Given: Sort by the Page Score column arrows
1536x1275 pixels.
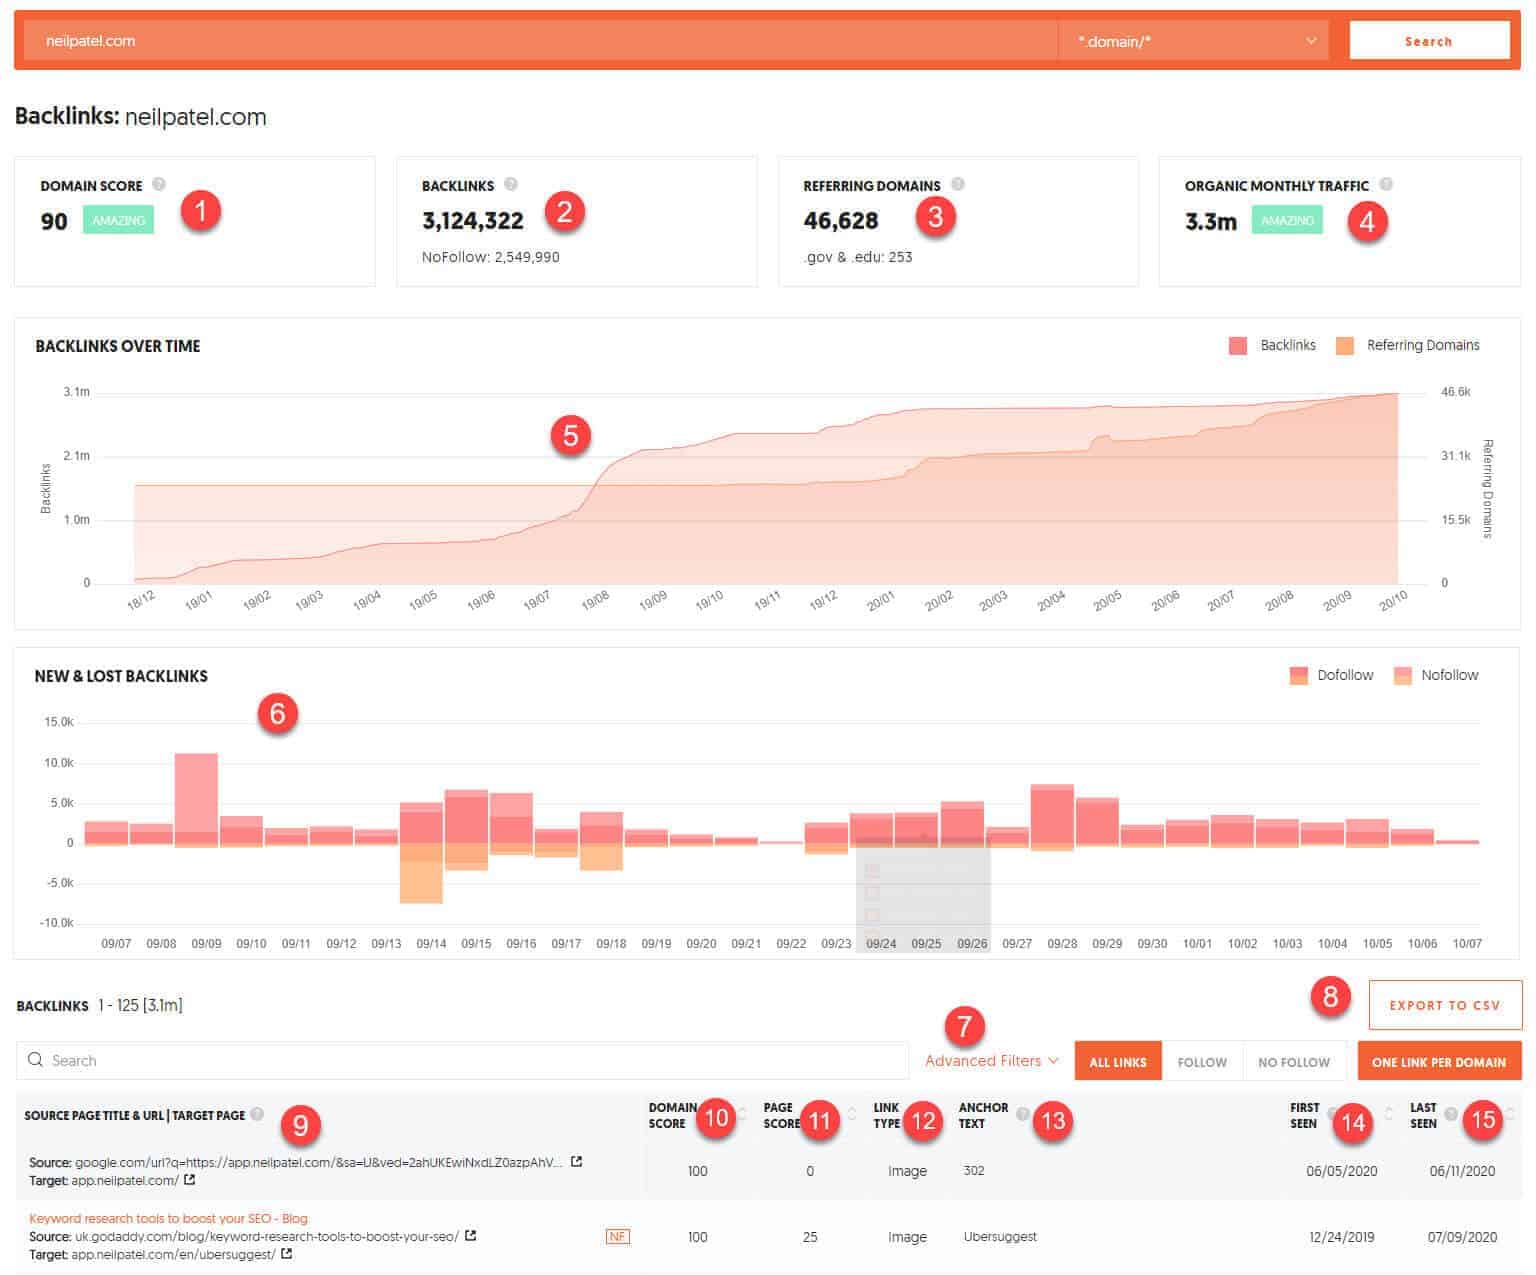Looking at the screenshot, I should point(852,1114).
